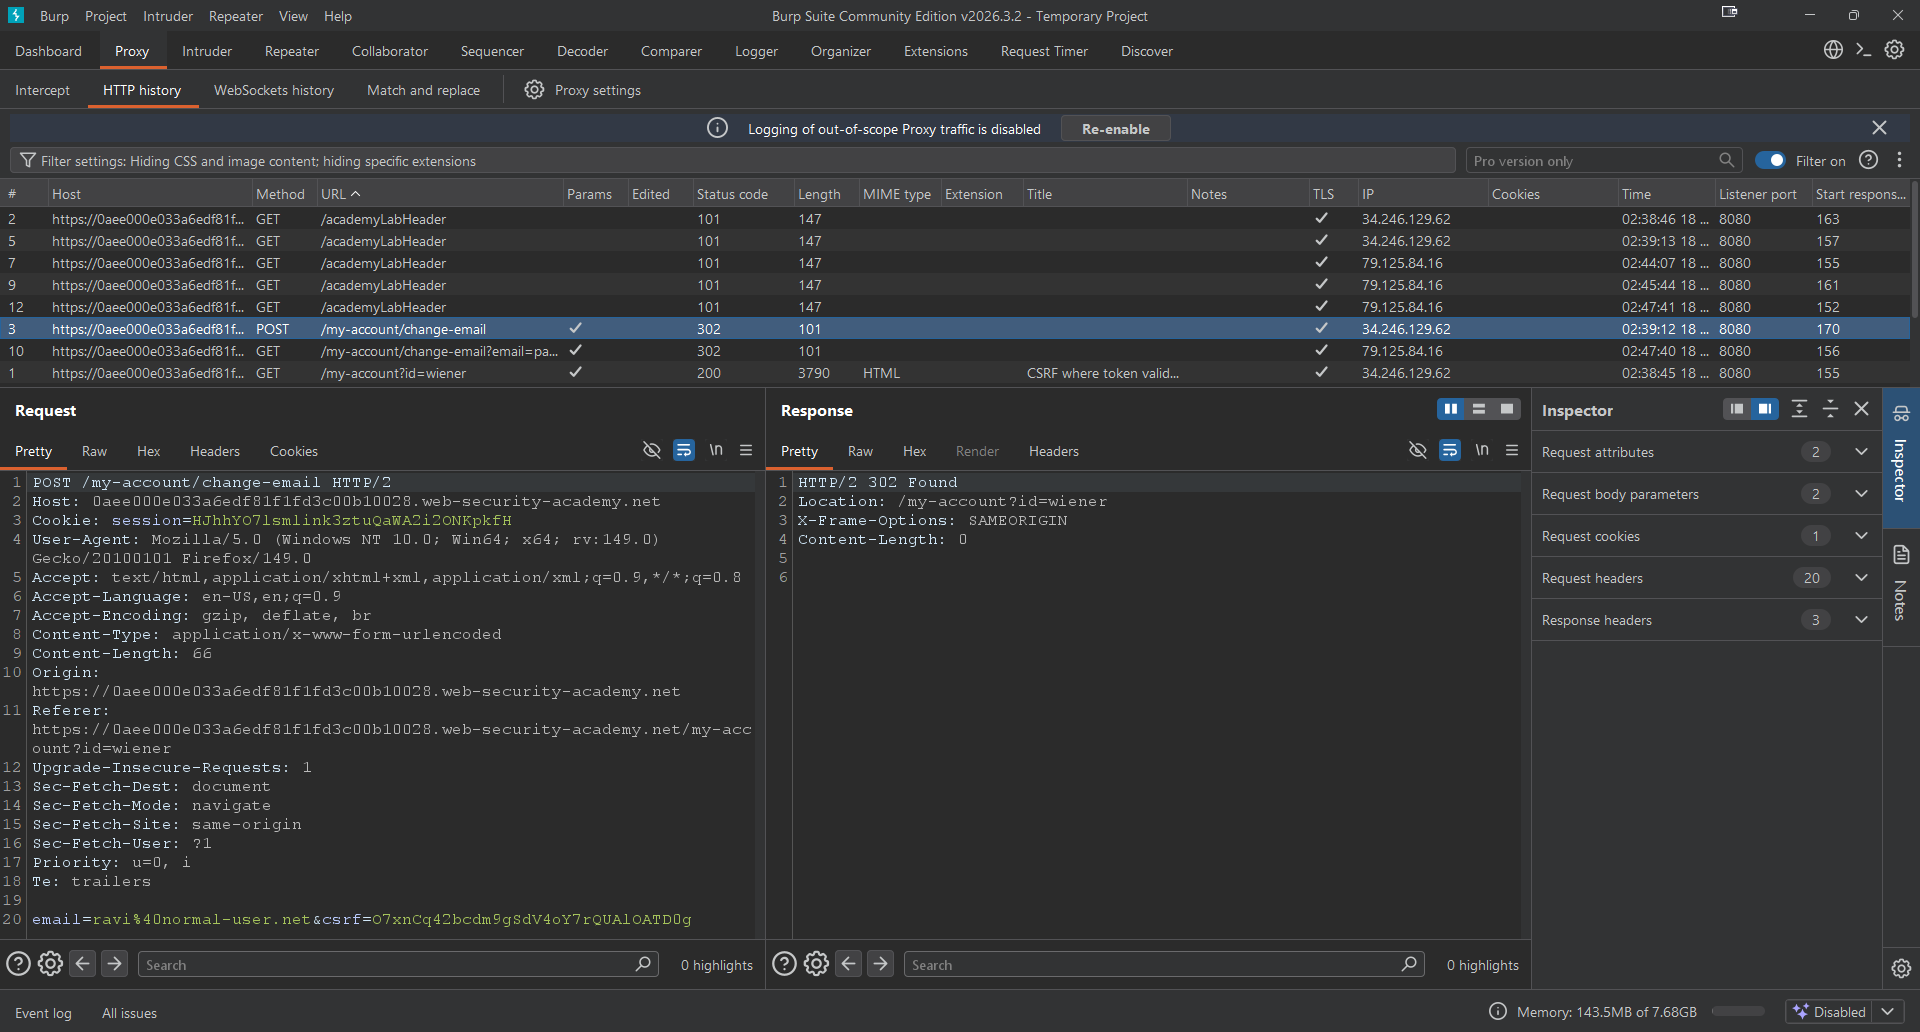Viewport: 1920px width, 1032px height.
Task: Close the Inspector panel
Action: click(1862, 409)
